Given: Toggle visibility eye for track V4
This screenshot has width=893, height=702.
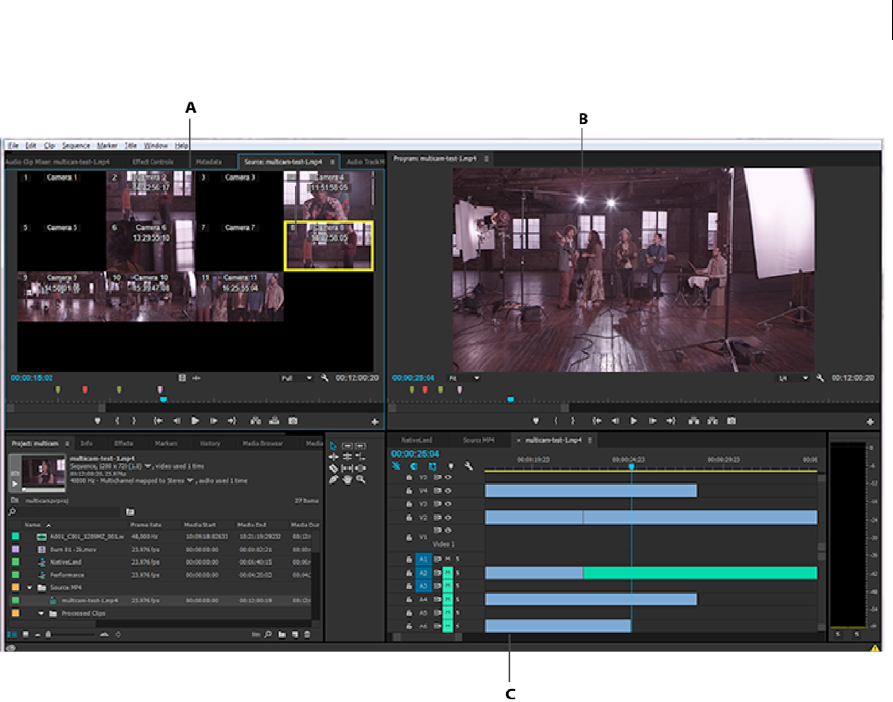Looking at the screenshot, I should coord(448,491).
